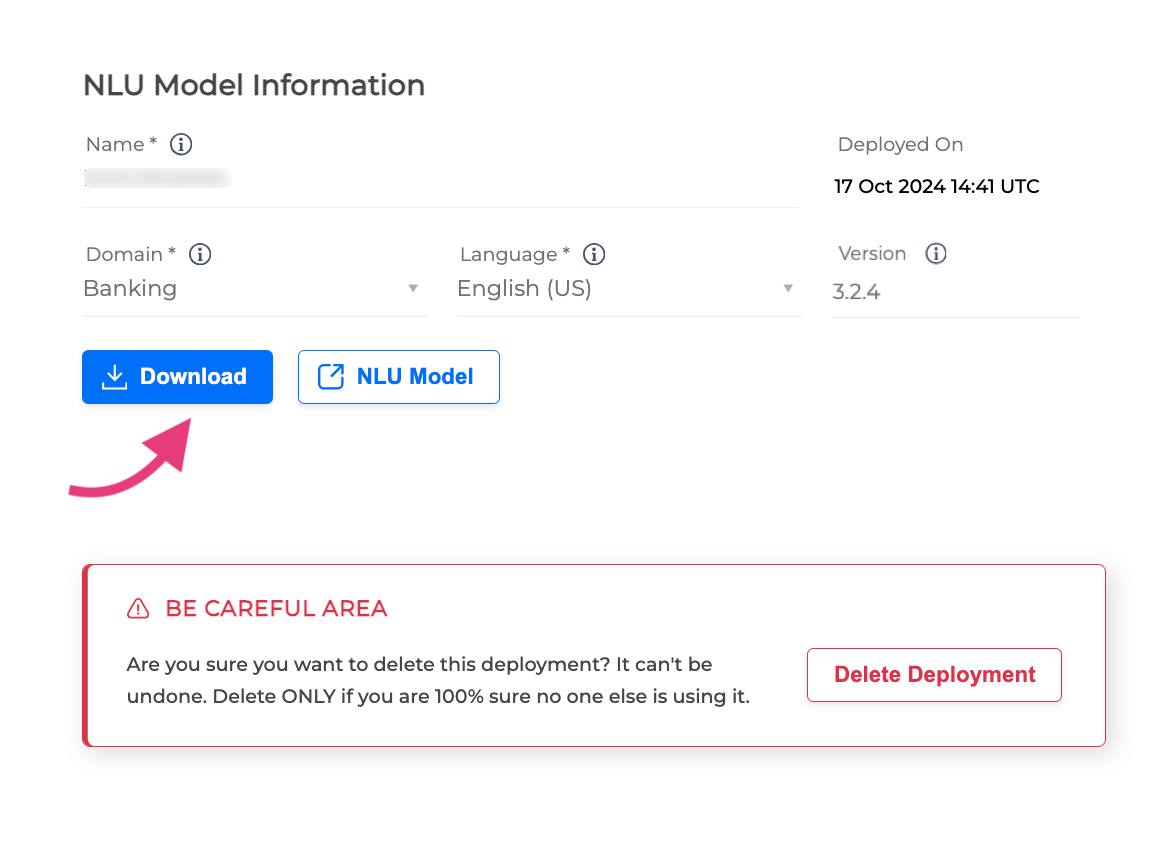Click the Domain info icon
Image resolution: width=1164 pixels, height=846 pixels.
pos(200,254)
